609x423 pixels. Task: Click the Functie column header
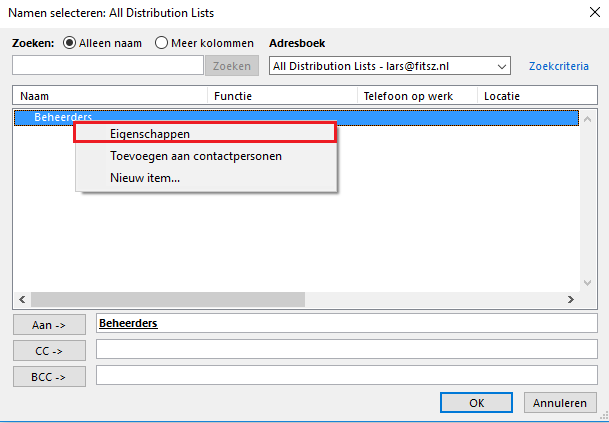tap(282, 96)
